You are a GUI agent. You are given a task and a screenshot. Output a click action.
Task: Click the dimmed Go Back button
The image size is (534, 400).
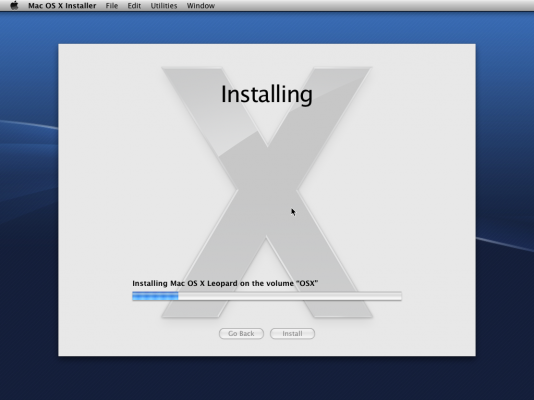coord(241,333)
